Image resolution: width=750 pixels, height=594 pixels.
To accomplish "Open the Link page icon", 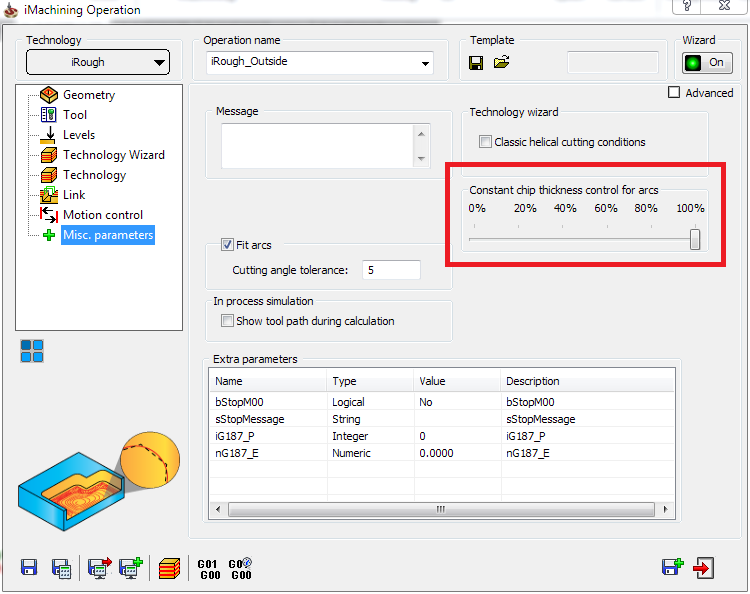I will click(x=48, y=195).
